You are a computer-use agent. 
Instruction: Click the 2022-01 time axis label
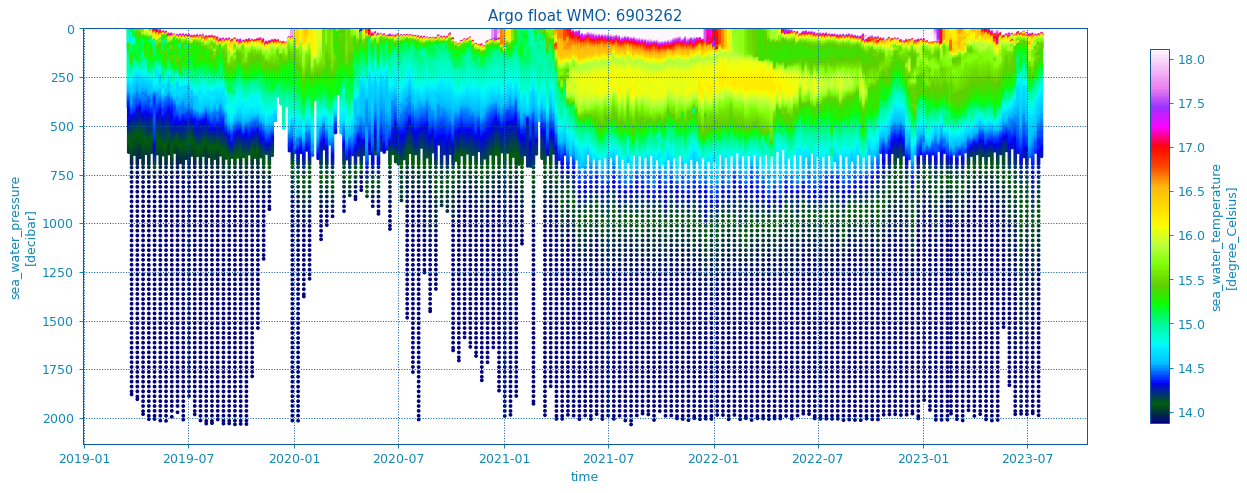pyautogui.click(x=714, y=459)
